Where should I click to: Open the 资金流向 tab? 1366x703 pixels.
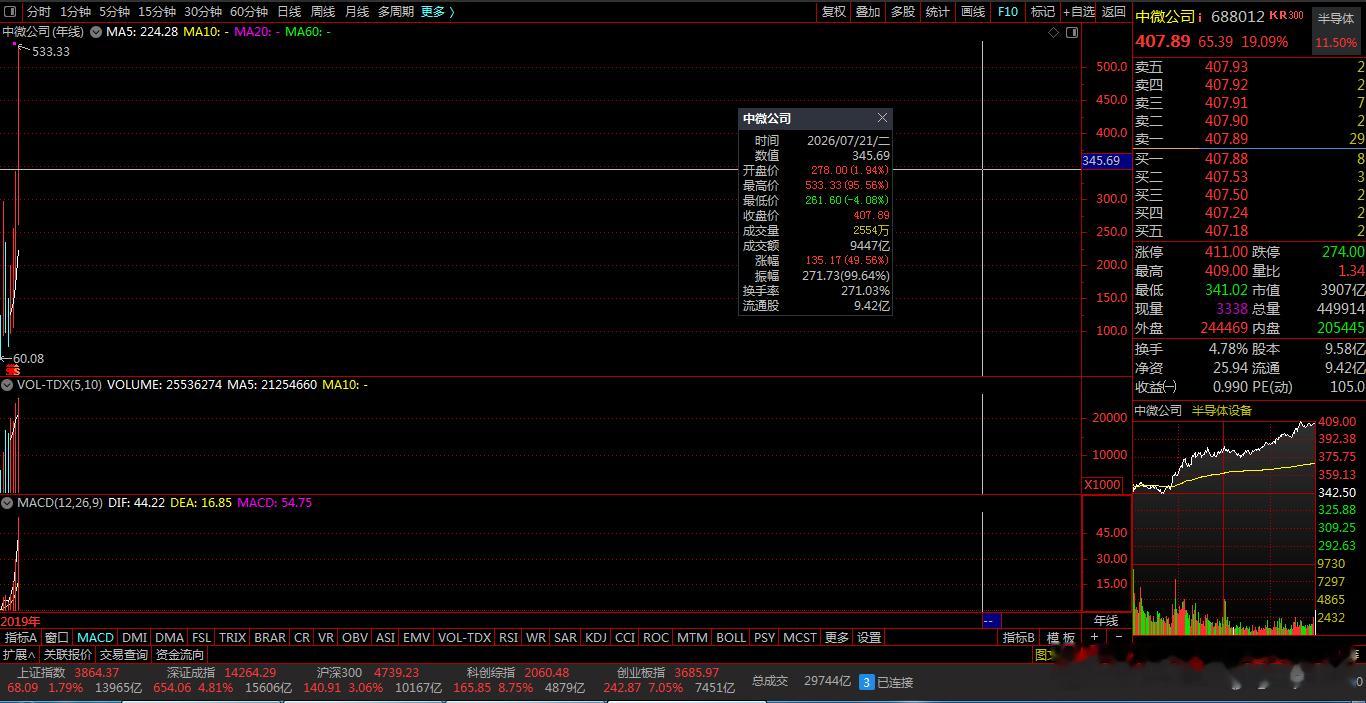click(180, 654)
